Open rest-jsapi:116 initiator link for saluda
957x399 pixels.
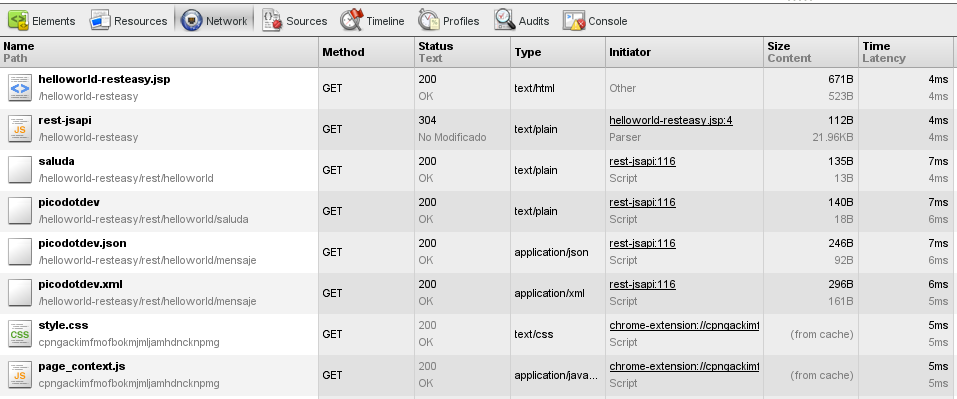click(642, 161)
